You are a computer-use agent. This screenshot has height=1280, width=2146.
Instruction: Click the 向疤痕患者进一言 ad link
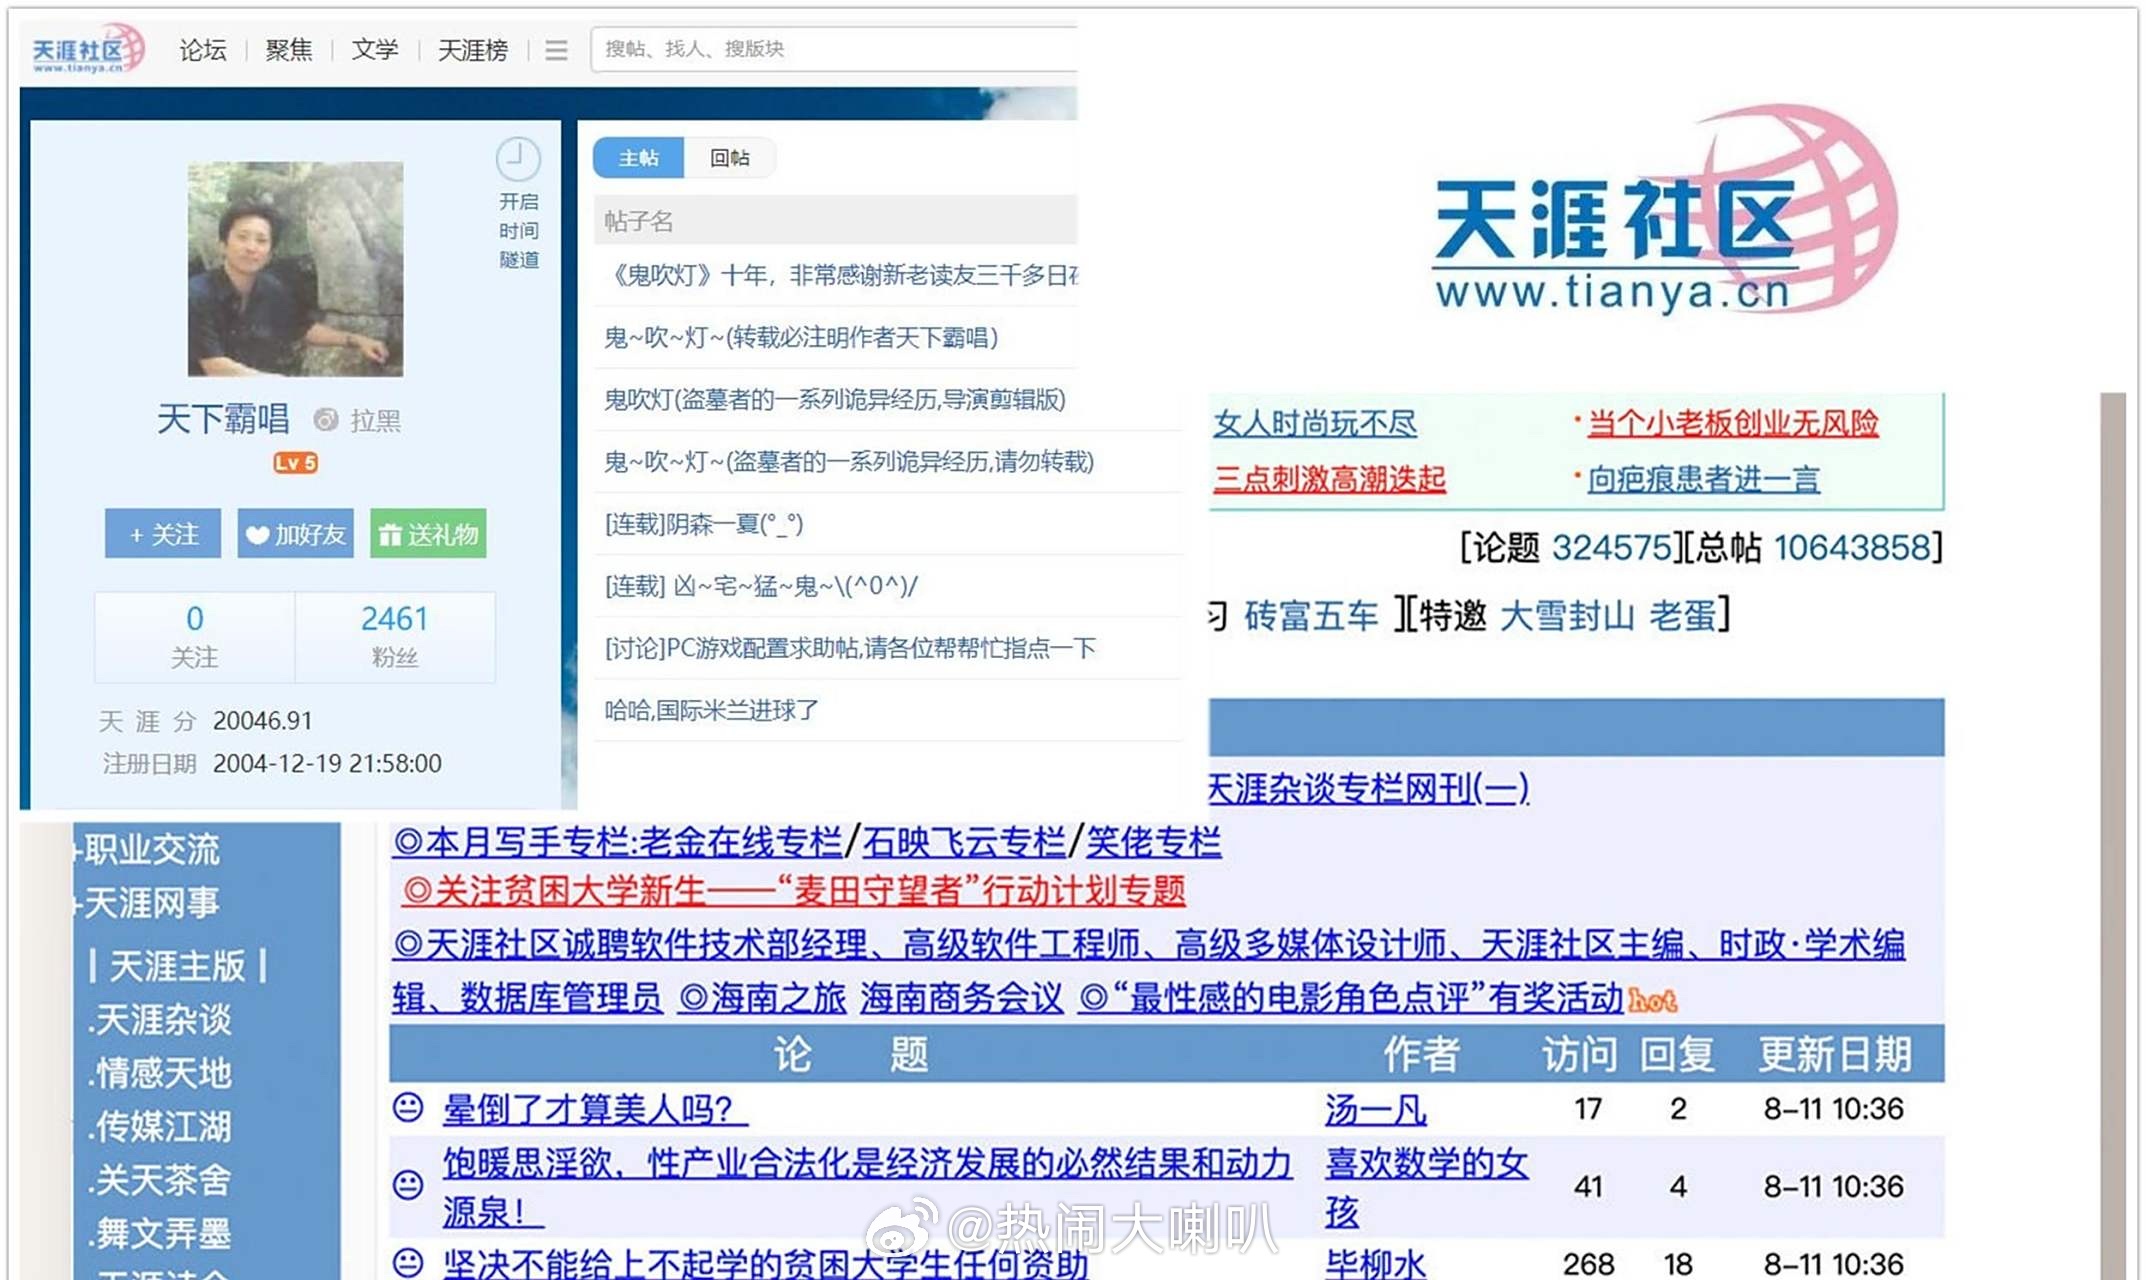click(1704, 479)
